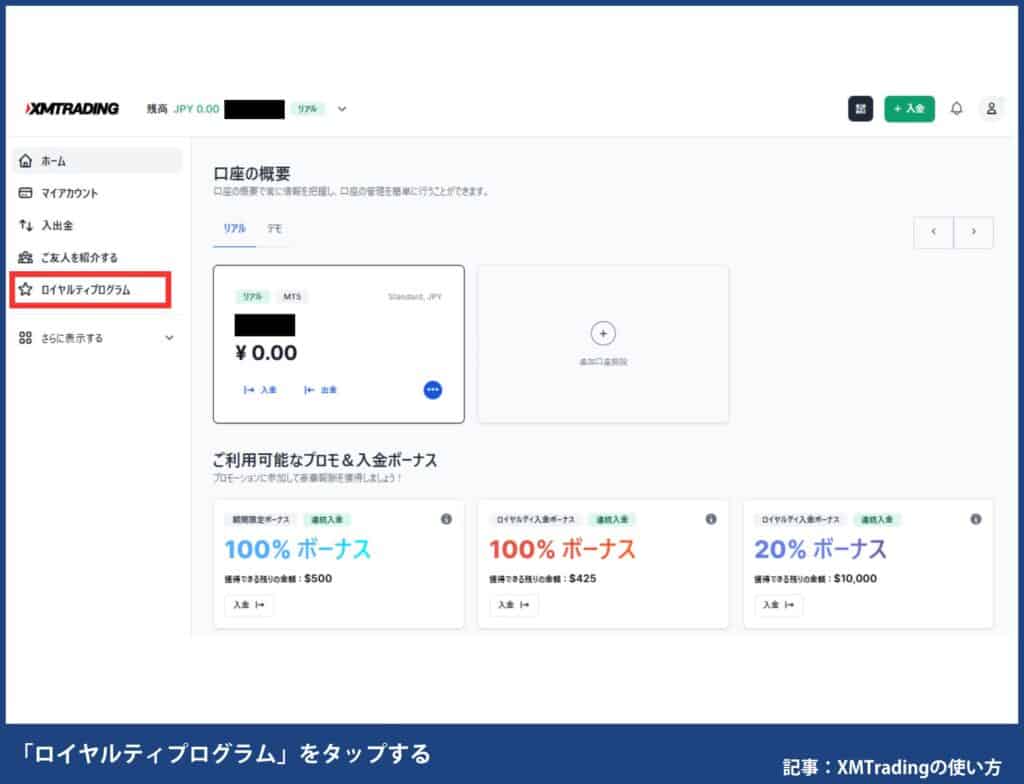Open 入出金 in the sidebar
The width and height of the screenshot is (1024, 784).
pos(97,225)
